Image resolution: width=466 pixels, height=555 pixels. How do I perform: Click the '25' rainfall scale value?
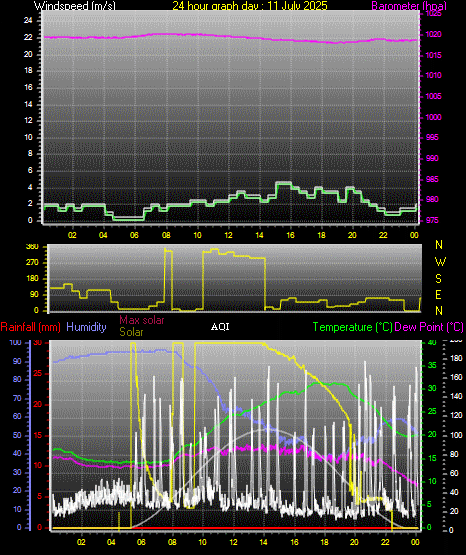37,373
